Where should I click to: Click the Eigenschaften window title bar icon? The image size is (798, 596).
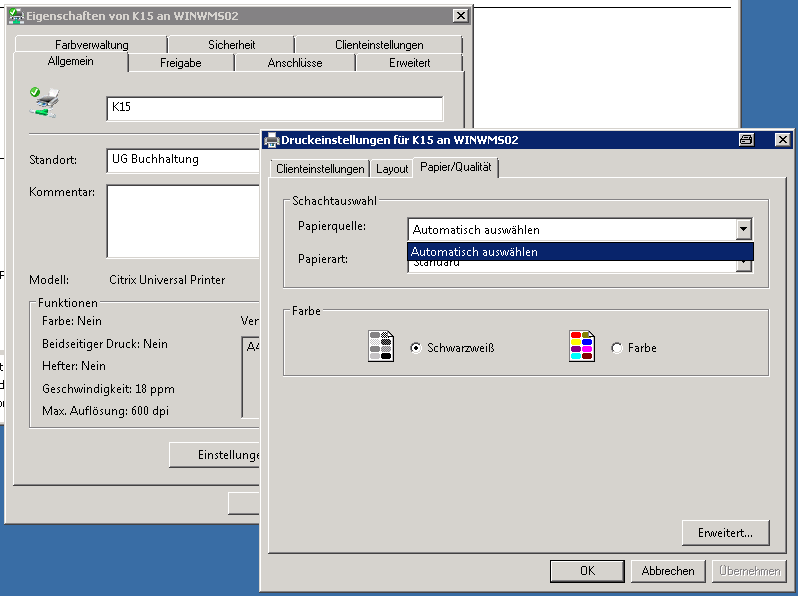click(16, 16)
